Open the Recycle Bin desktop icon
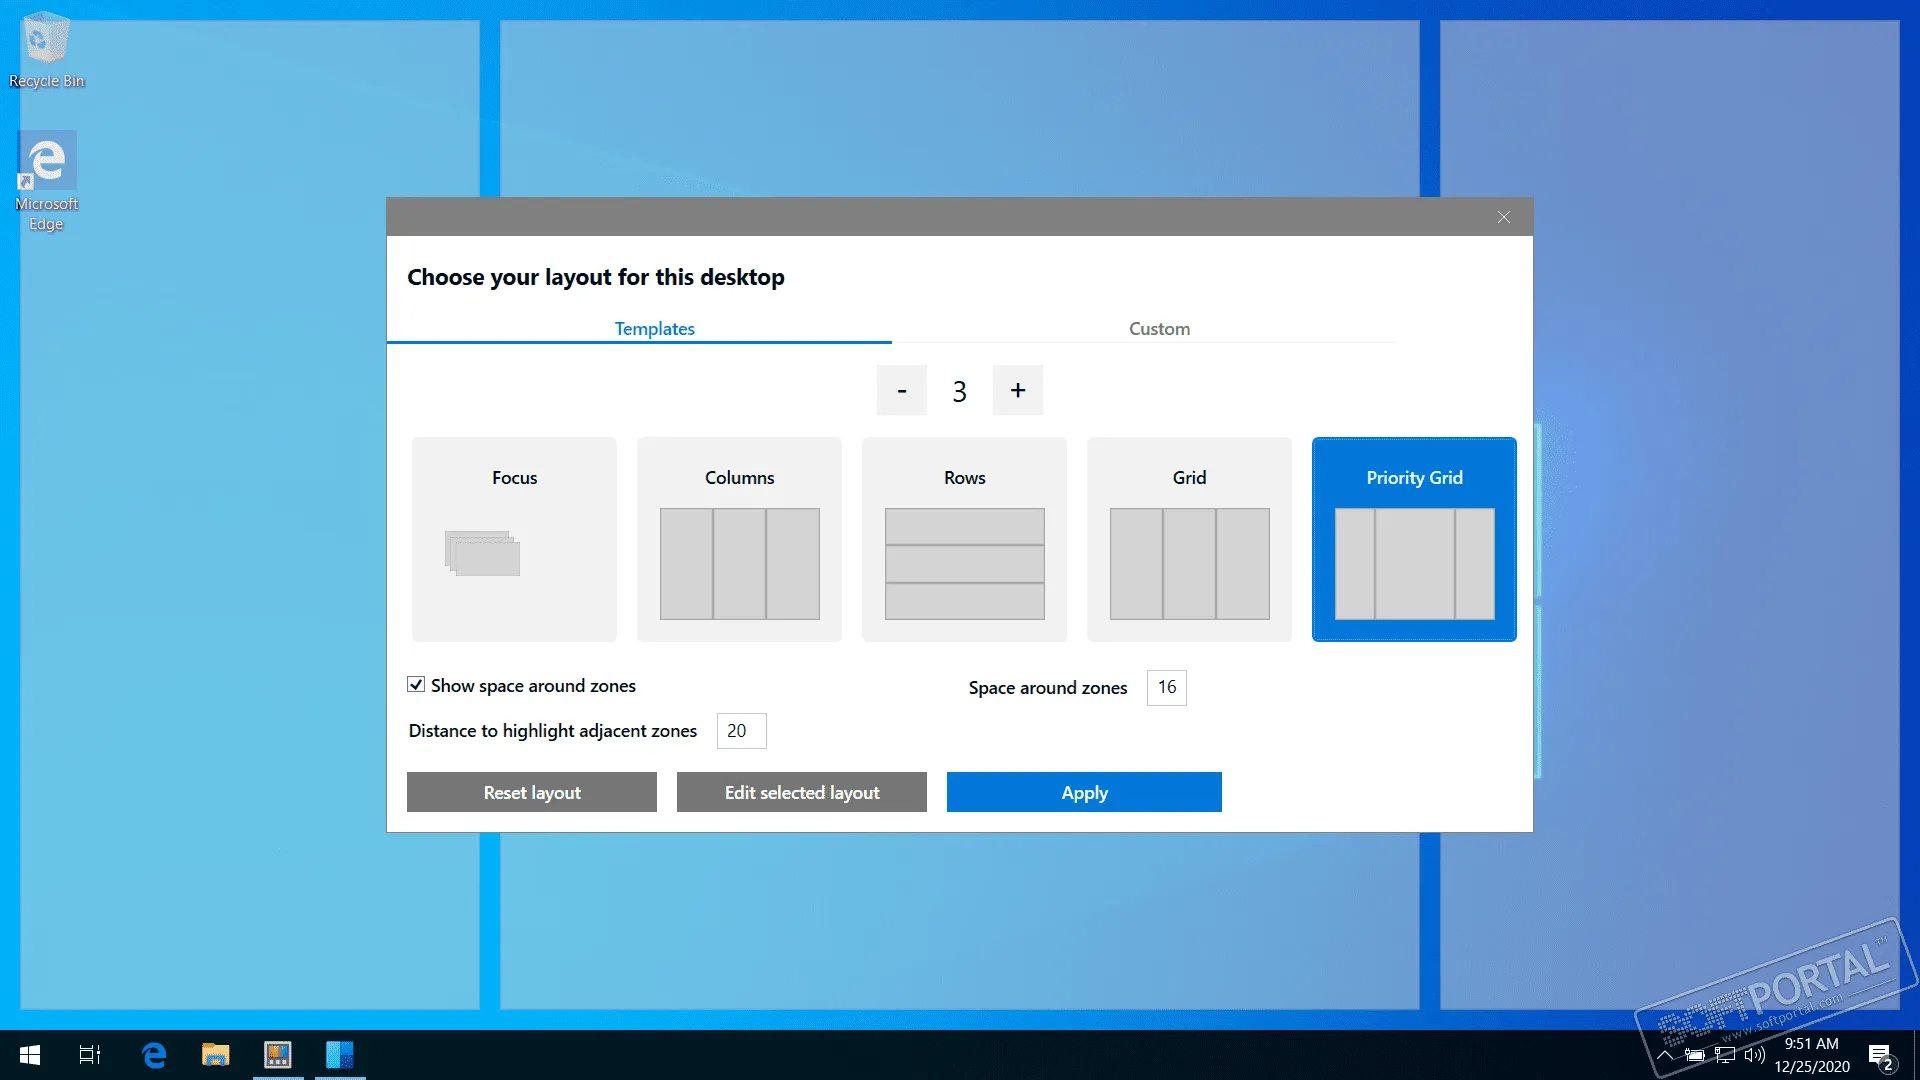Screen dimensions: 1920x1080 pos(46,50)
